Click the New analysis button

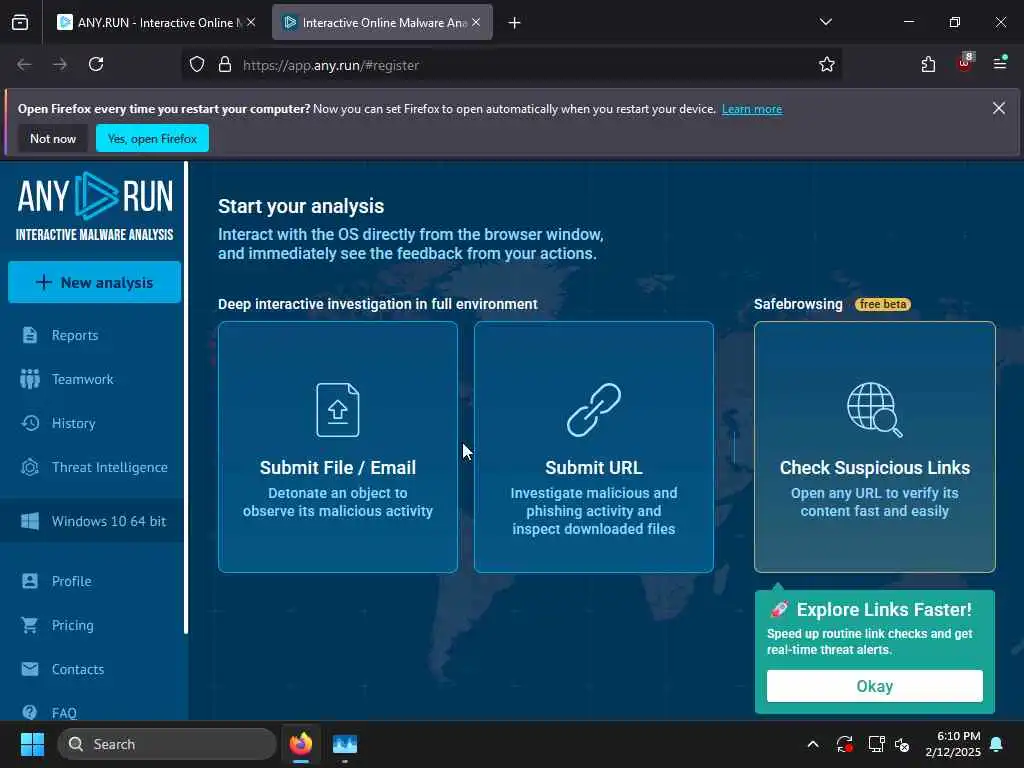point(95,282)
